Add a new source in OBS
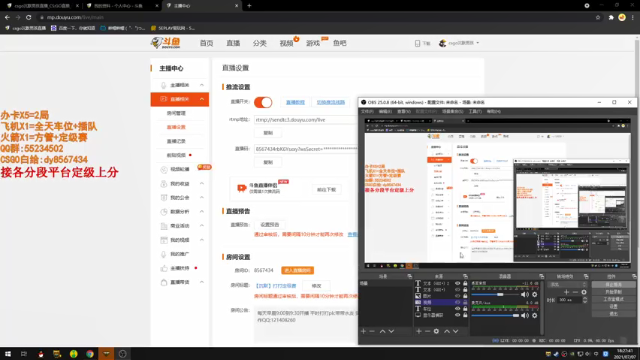 pyautogui.click(x=419, y=331)
